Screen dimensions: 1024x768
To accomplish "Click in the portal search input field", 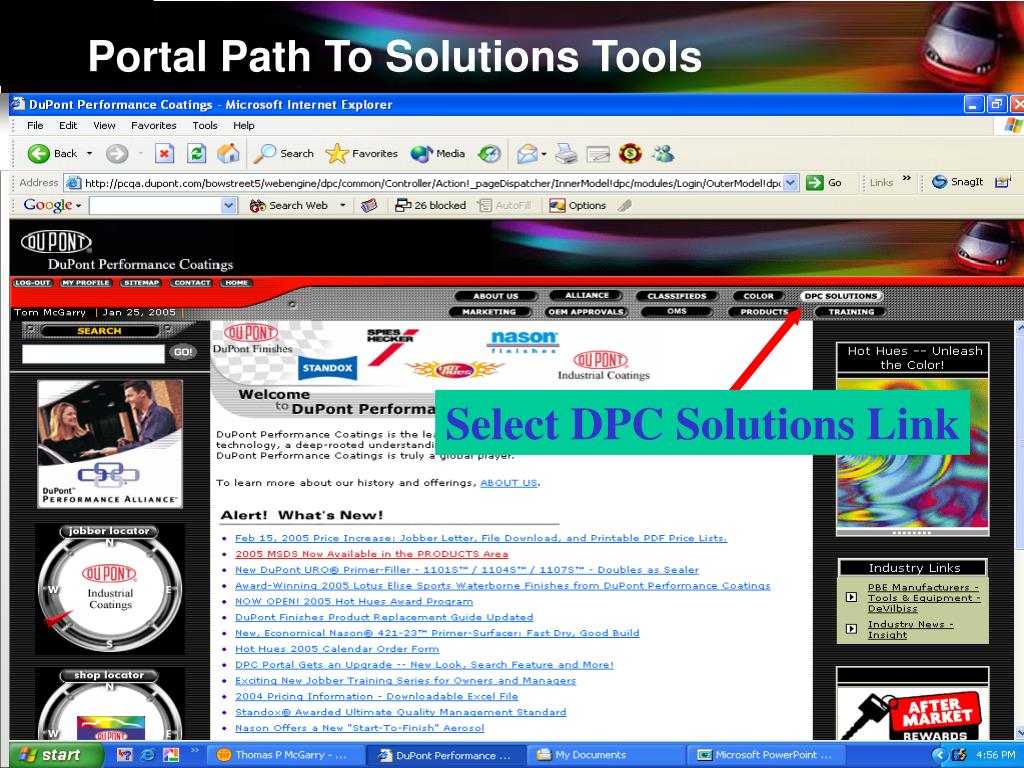I will pyautogui.click(x=93, y=353).
